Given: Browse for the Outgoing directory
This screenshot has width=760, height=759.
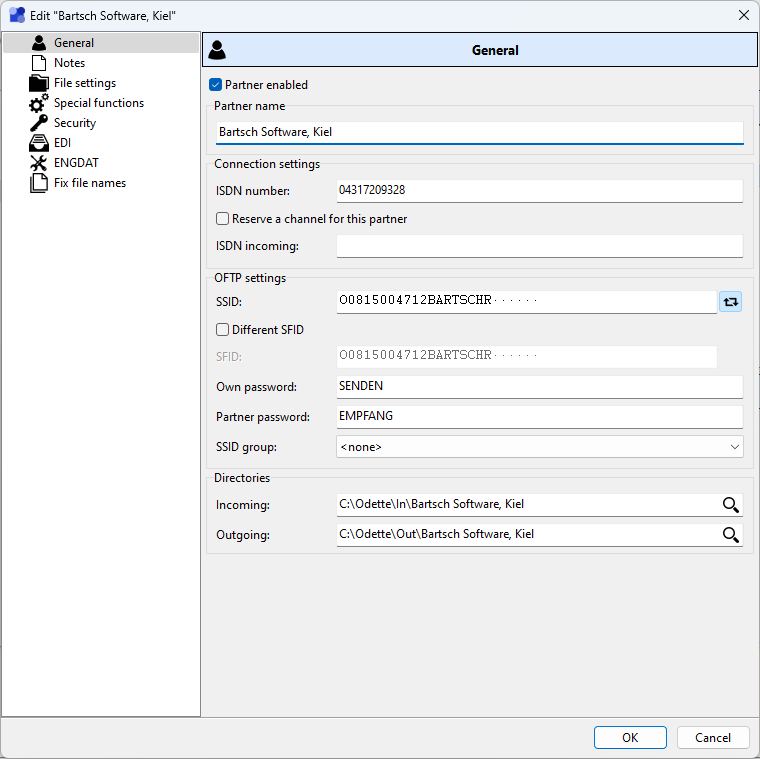Looking at the screenshot, I should click(x=731, y=534).
